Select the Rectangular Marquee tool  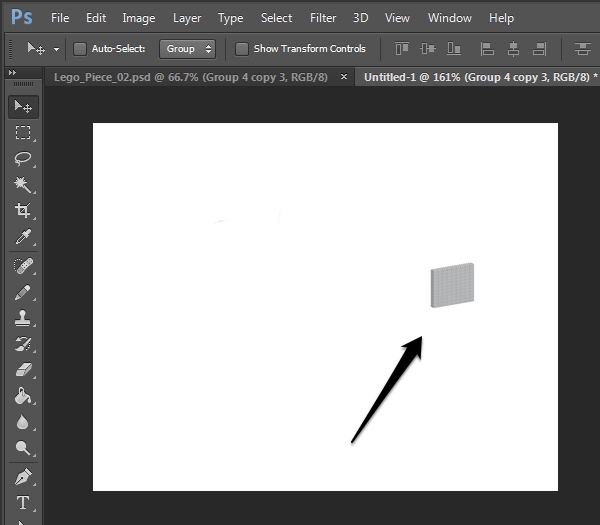pos(23,132)
